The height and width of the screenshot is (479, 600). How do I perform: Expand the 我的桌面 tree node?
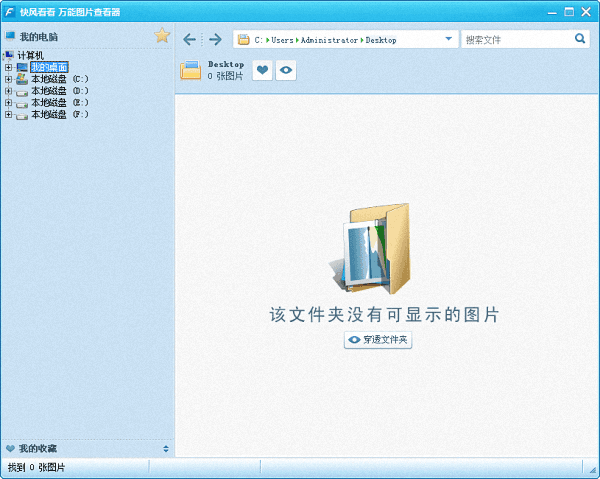coord(8,67)
